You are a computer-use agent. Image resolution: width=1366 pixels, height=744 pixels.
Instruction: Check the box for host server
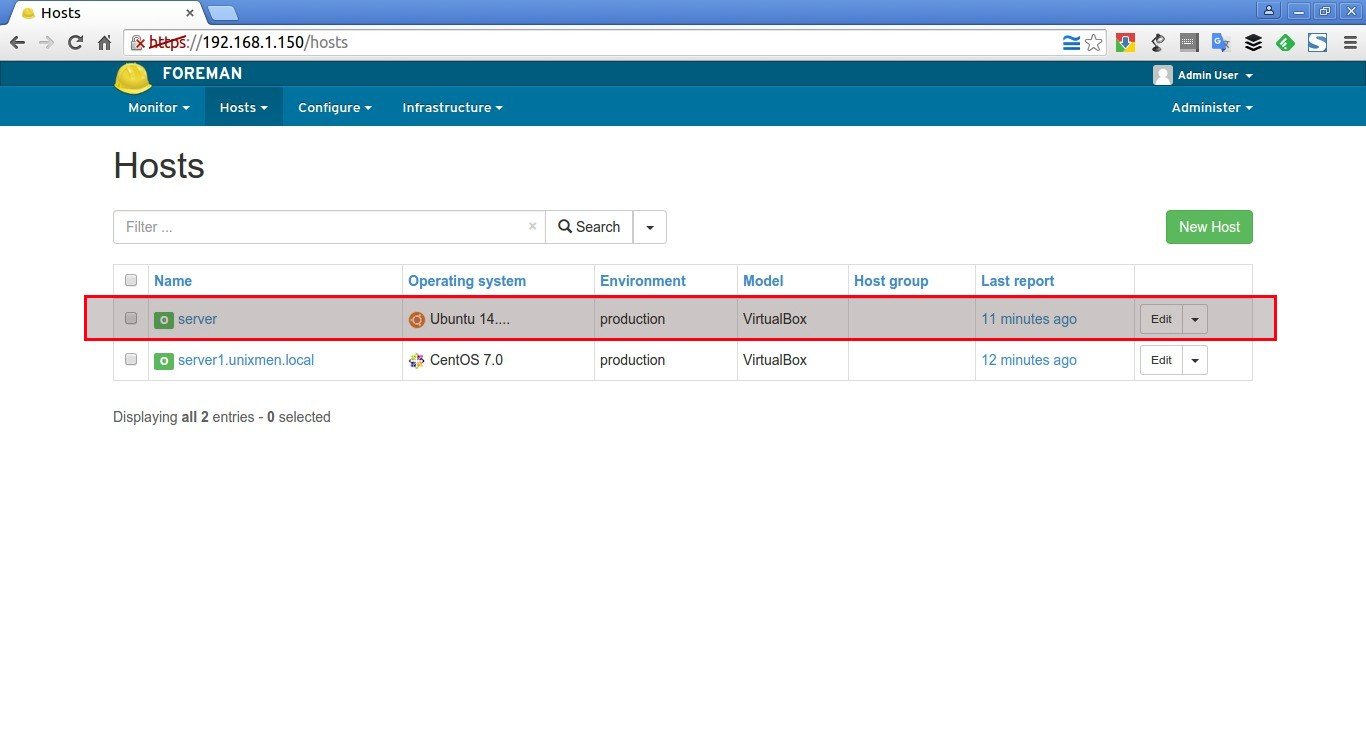(130, 318)
